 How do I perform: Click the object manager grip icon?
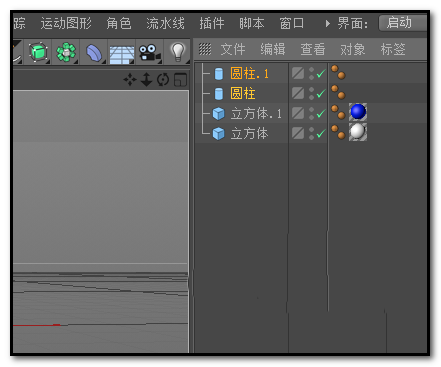(205, 49)
